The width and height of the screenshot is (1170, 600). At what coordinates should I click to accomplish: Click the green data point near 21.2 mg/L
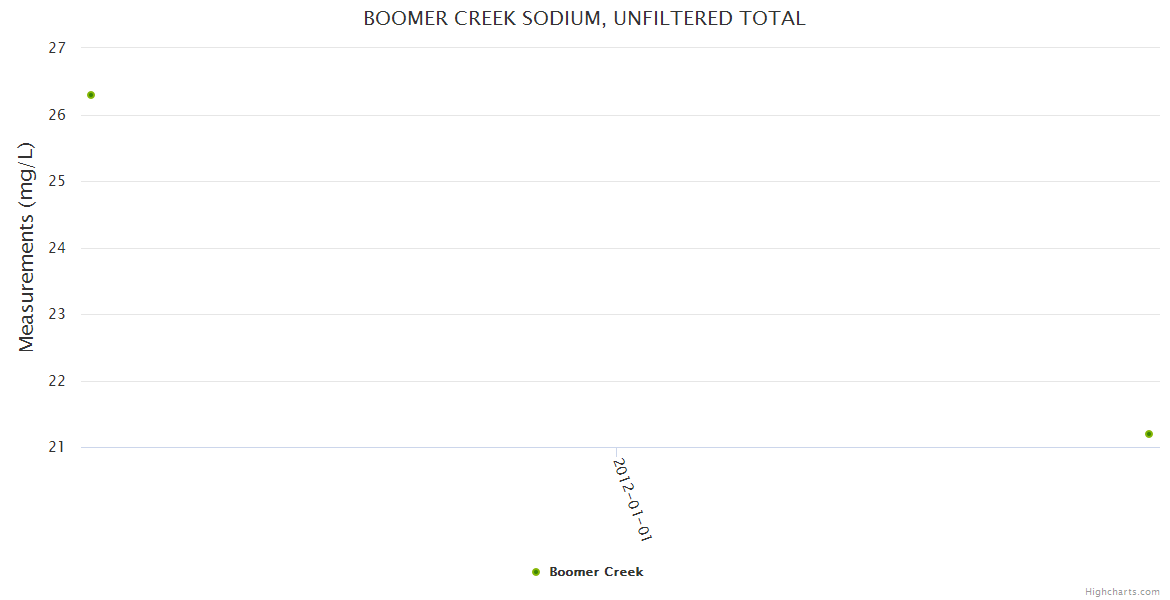click(x=1149, y=434)
